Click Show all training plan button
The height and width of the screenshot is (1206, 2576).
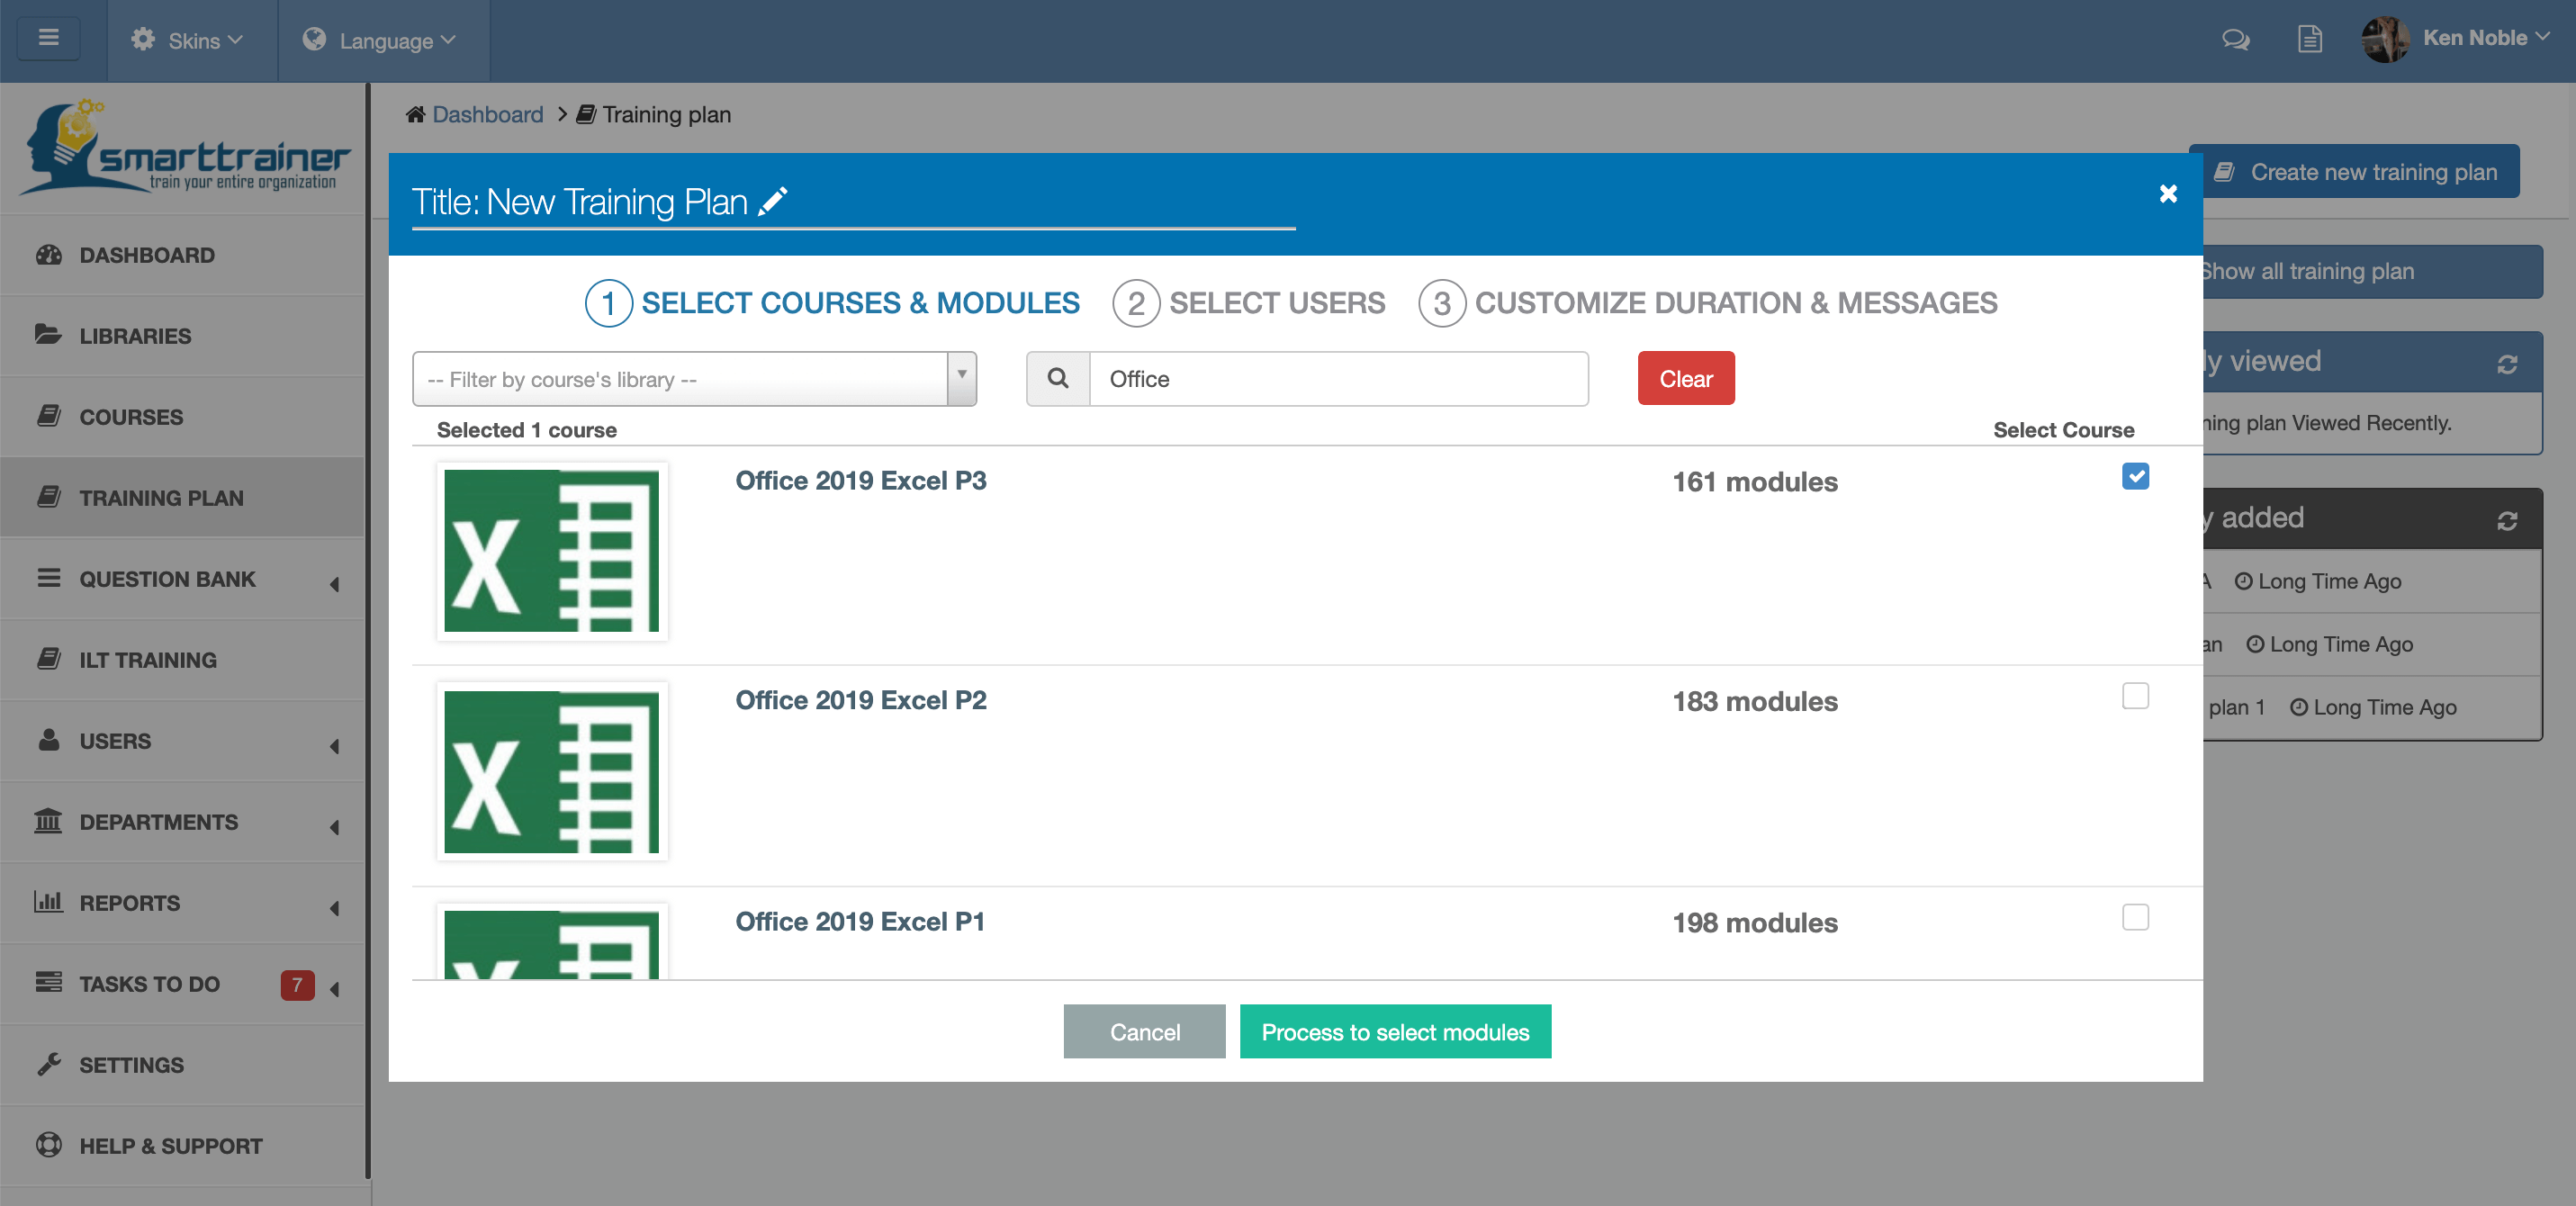click(x=2372, y=271)
